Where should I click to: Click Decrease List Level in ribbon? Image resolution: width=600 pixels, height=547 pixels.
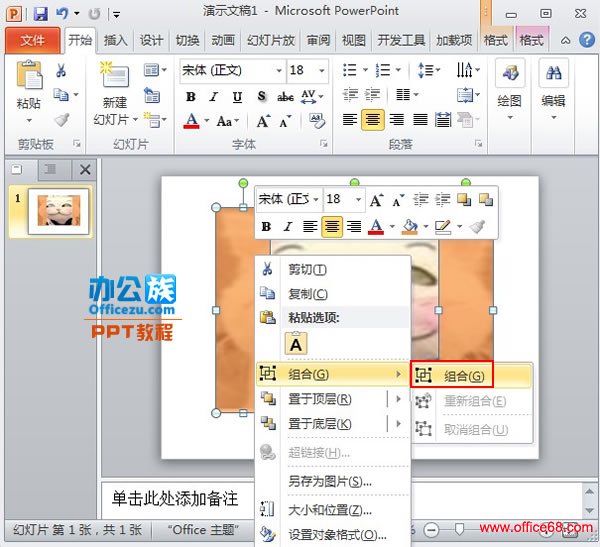pos(350,94)
